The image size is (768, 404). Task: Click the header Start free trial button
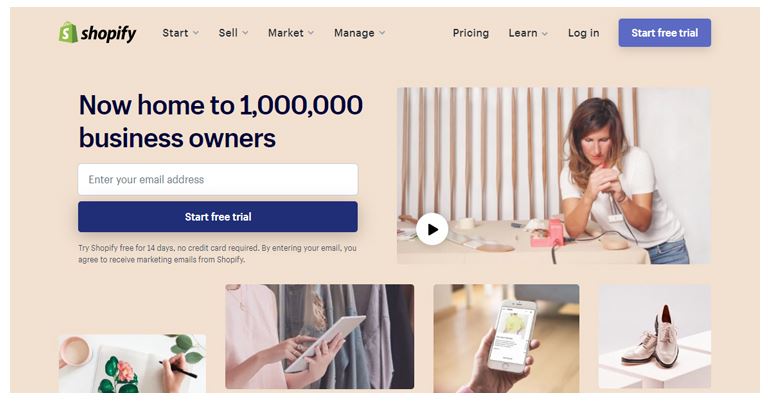click(665, 33)
